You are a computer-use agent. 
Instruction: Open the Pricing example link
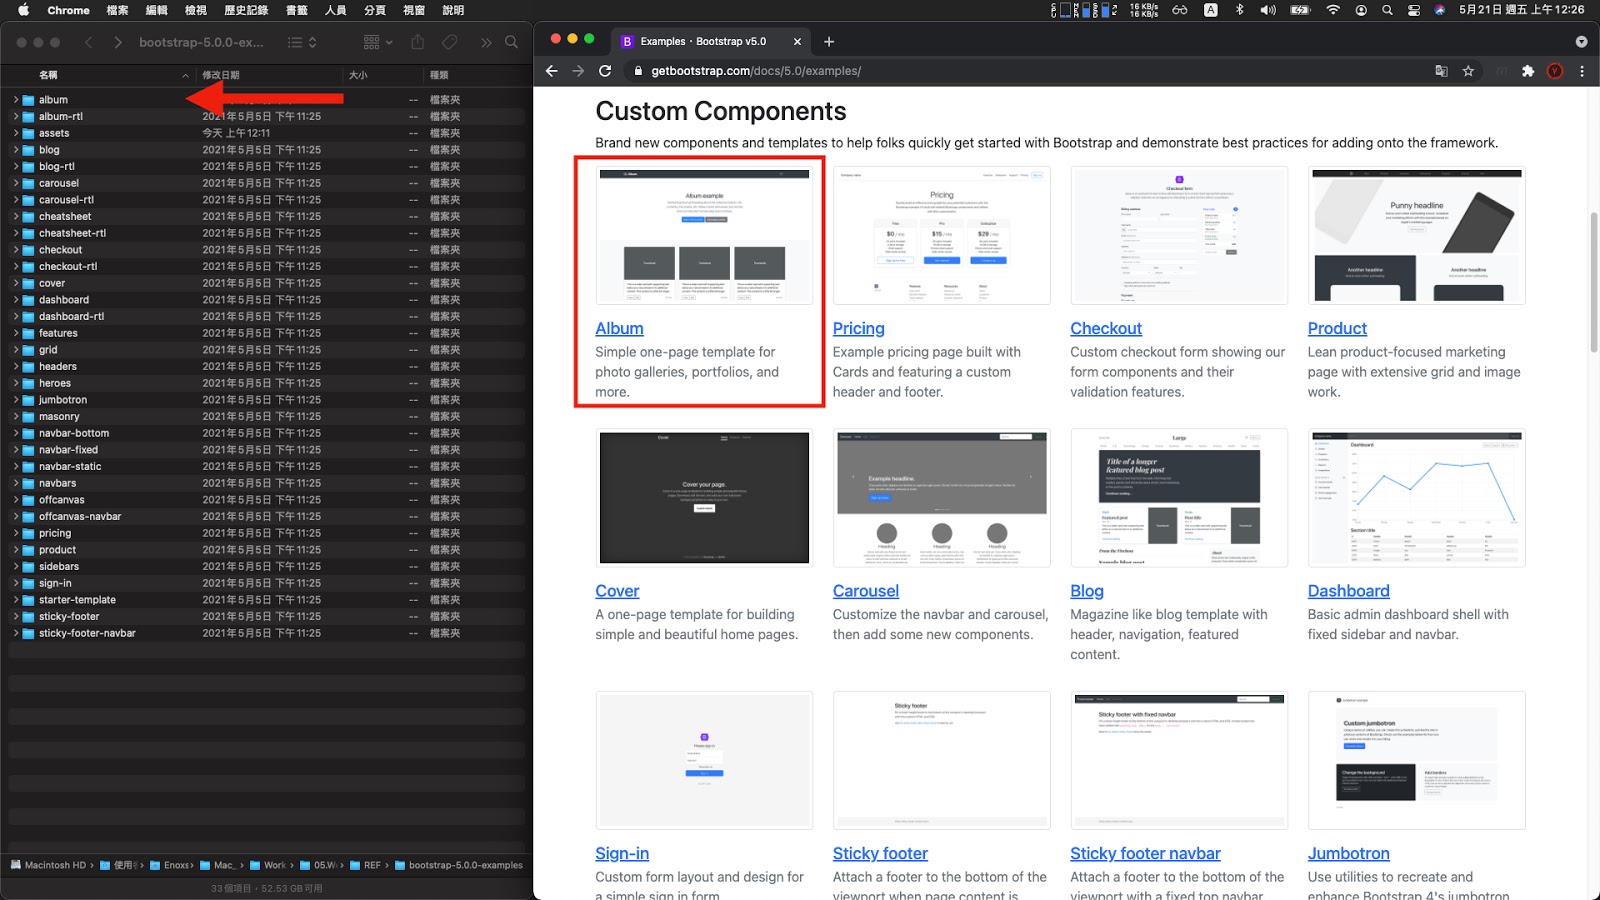tap(858, 328)
